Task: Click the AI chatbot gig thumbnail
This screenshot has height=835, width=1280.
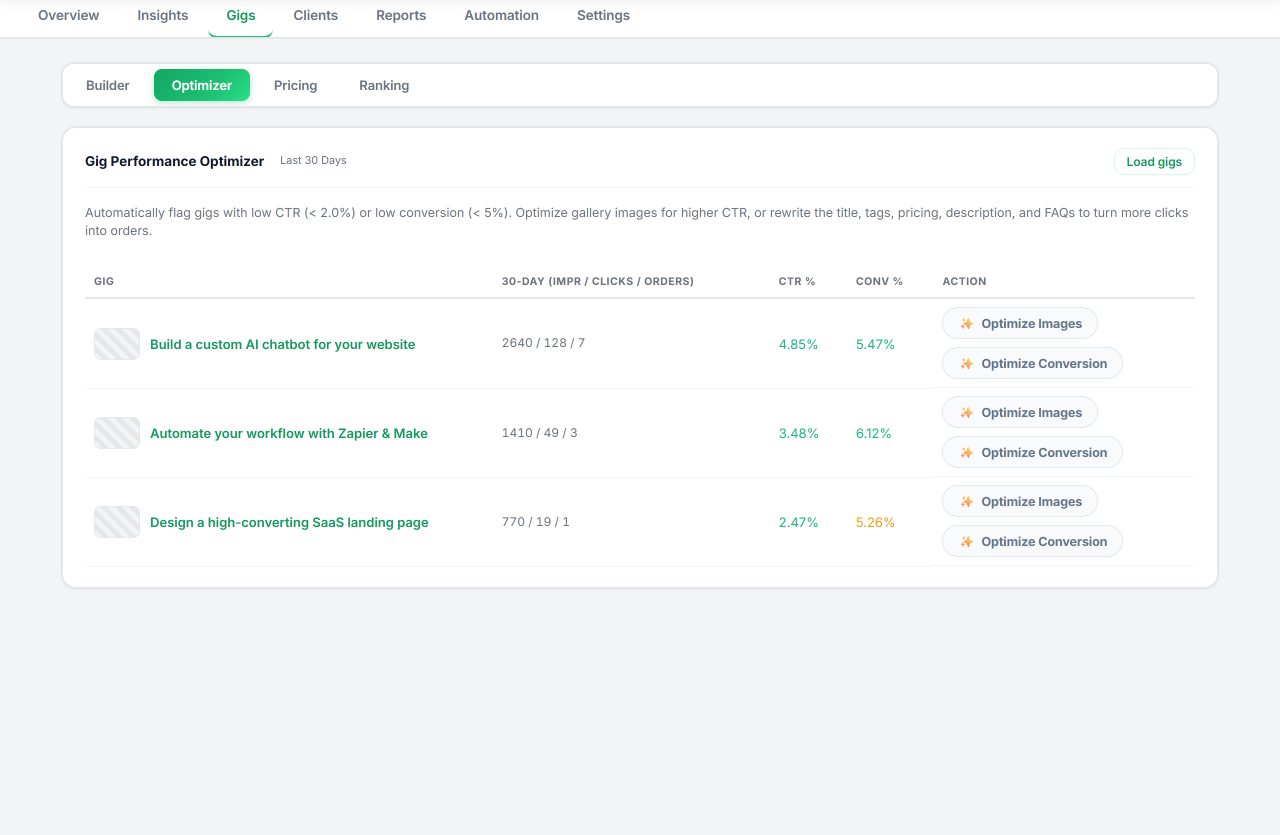Action: tap(117, 344)
